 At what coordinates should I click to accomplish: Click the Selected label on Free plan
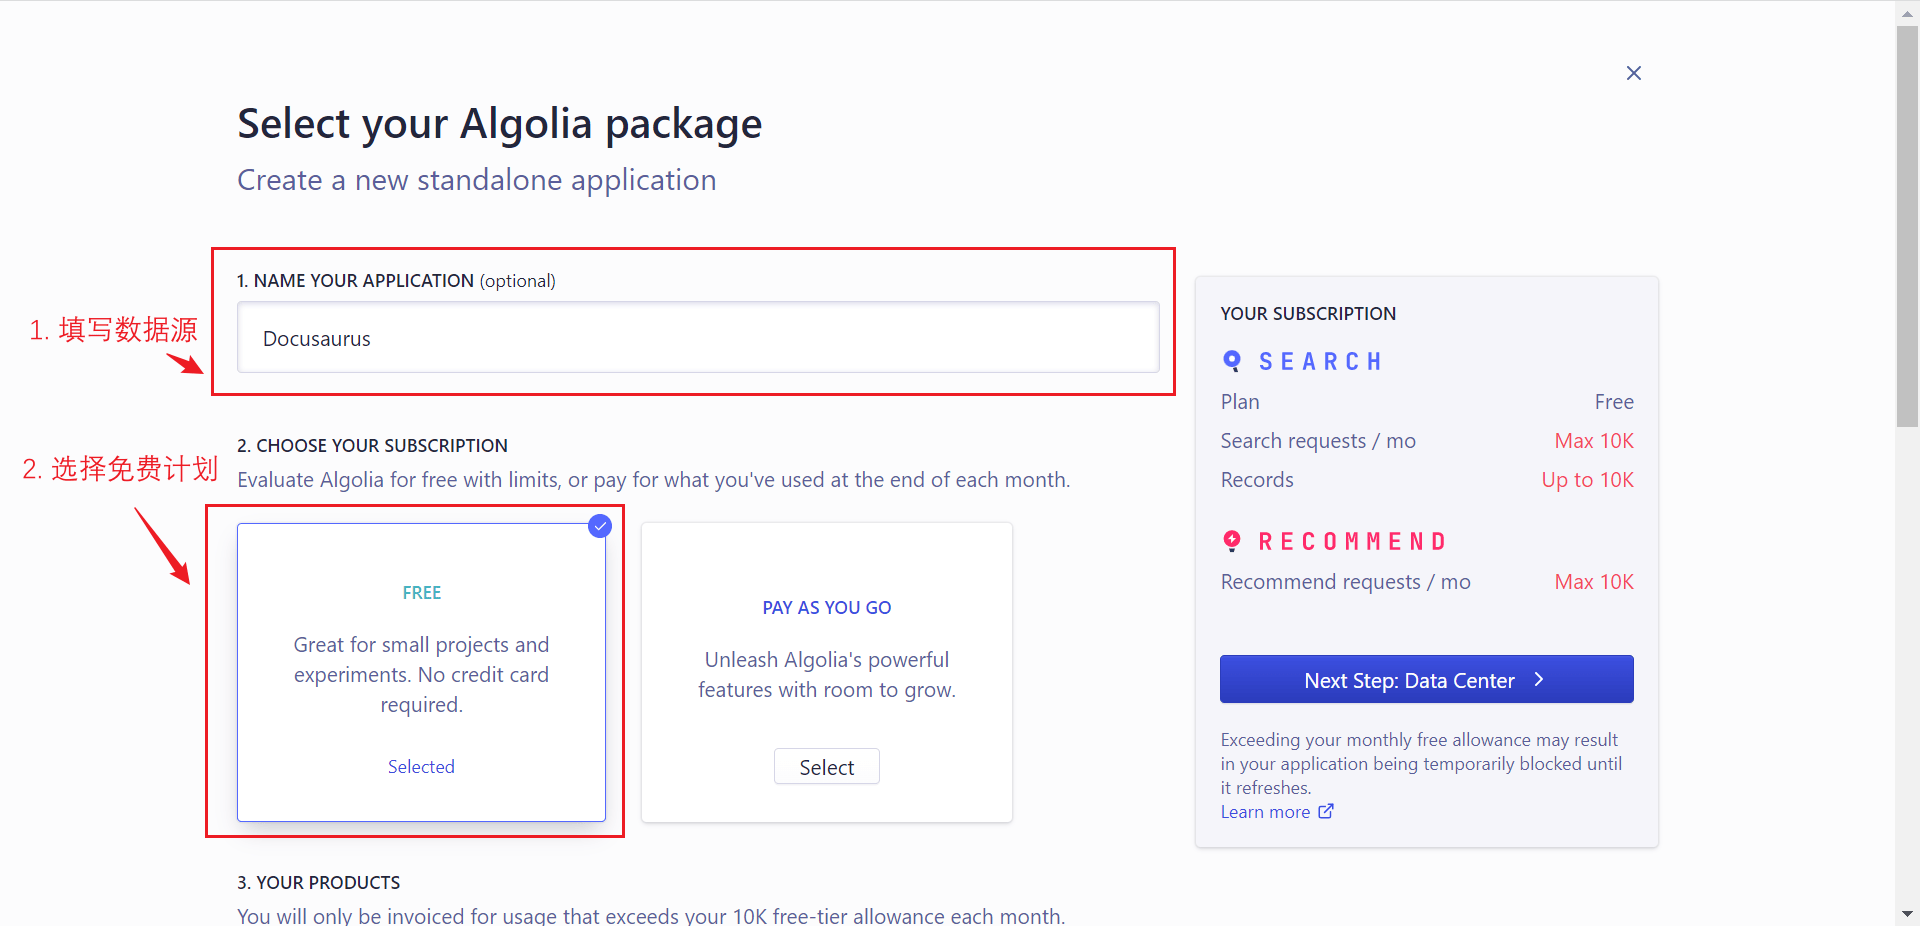(x=421, y=767)
